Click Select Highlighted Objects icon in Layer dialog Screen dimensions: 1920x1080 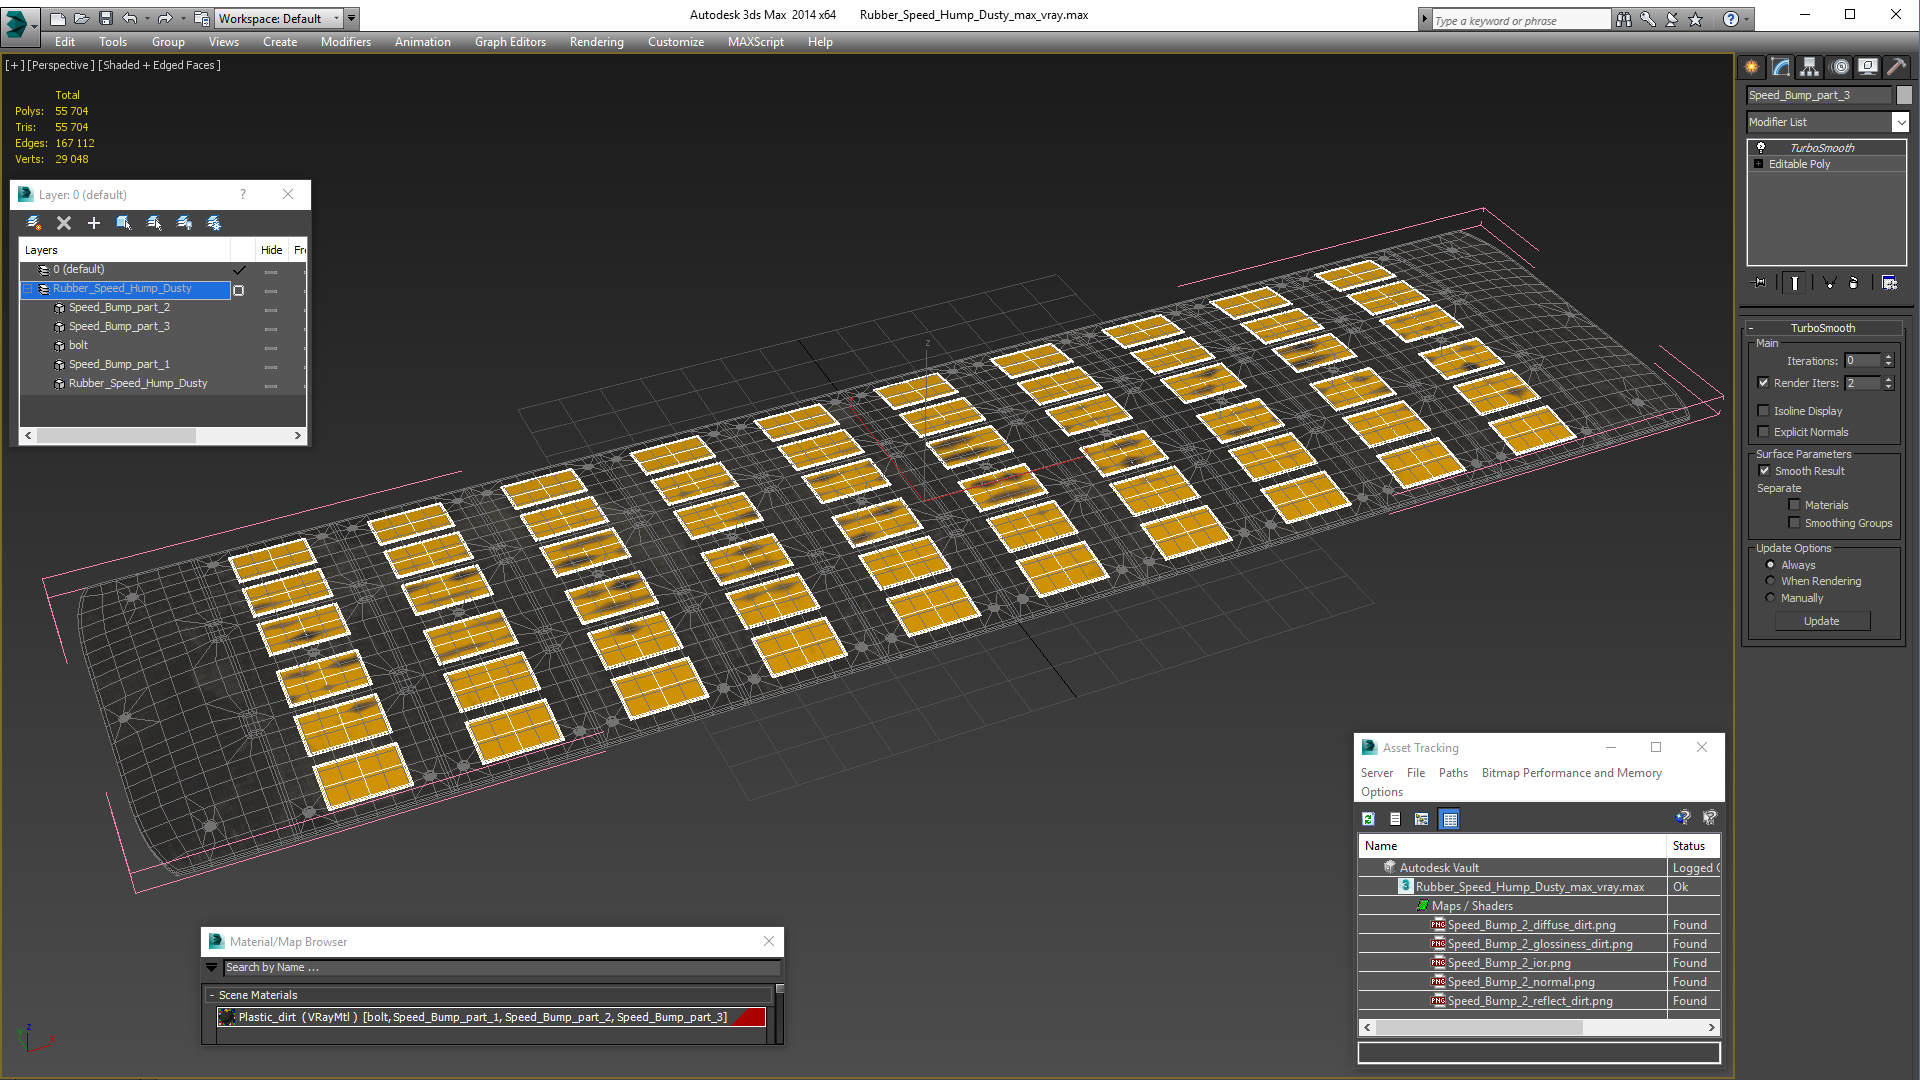124,223
